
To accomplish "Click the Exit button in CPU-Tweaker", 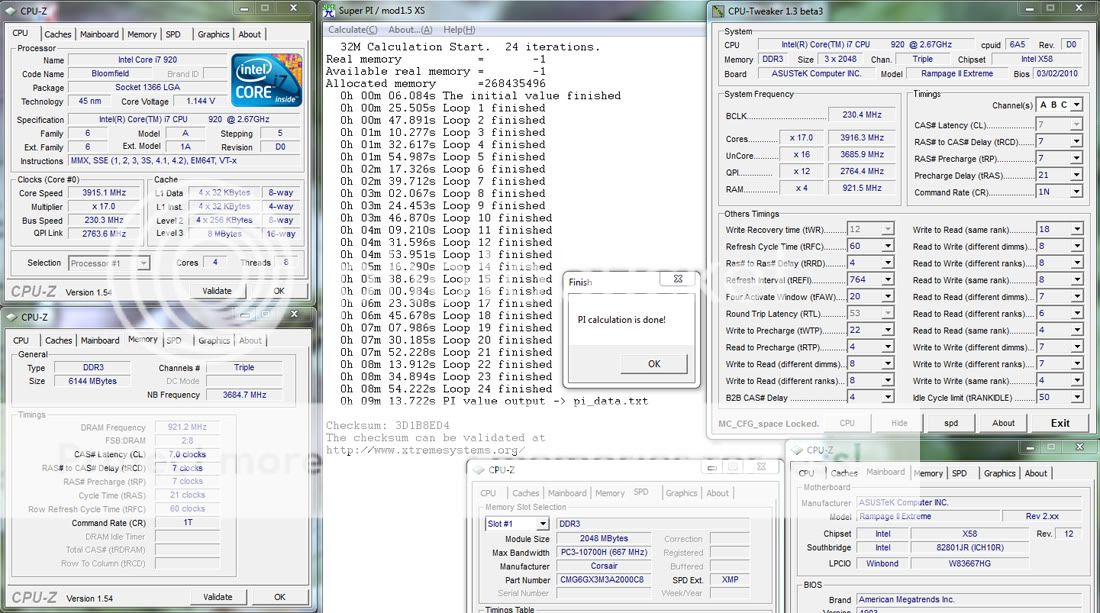I will click(1060, 423).
